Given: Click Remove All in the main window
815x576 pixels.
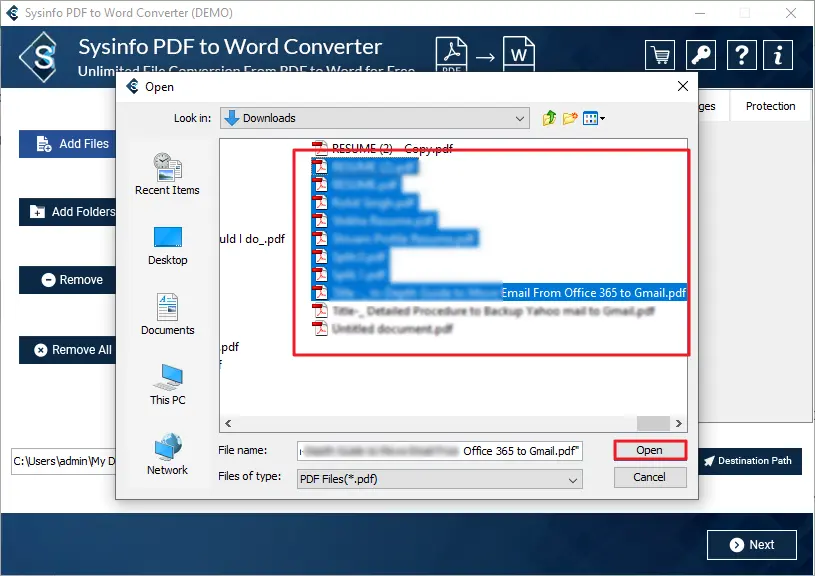Looking at the screenshot, I should pyautogui.click(x=68, y=350).
